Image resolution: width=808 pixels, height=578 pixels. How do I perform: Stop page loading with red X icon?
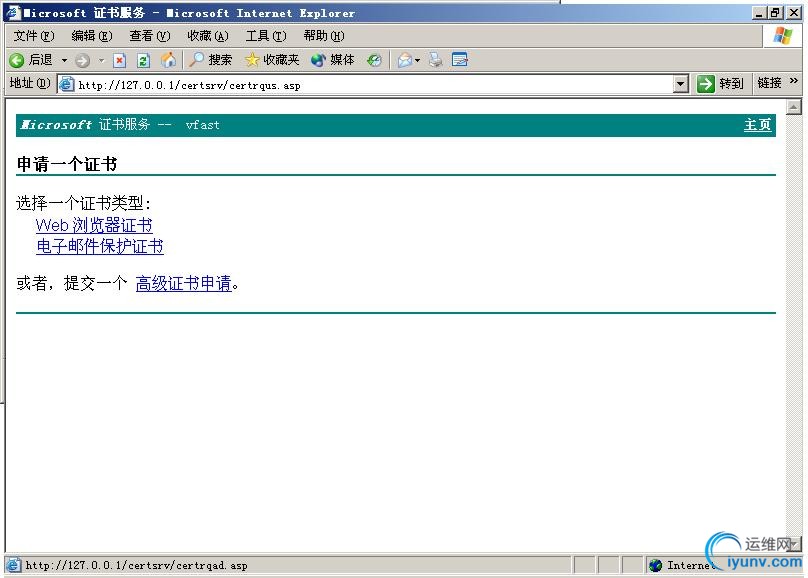[x=120, y=60]
